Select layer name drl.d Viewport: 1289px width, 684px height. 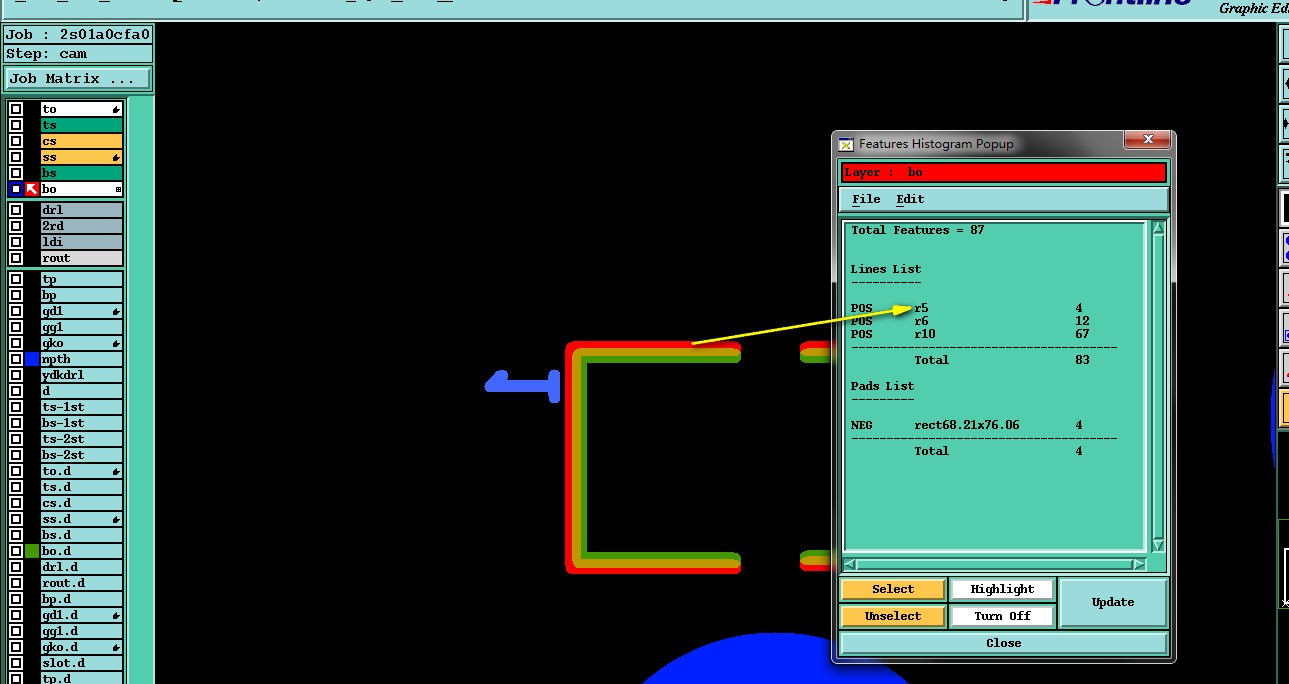pyautogui.click(x=81, y=567)
